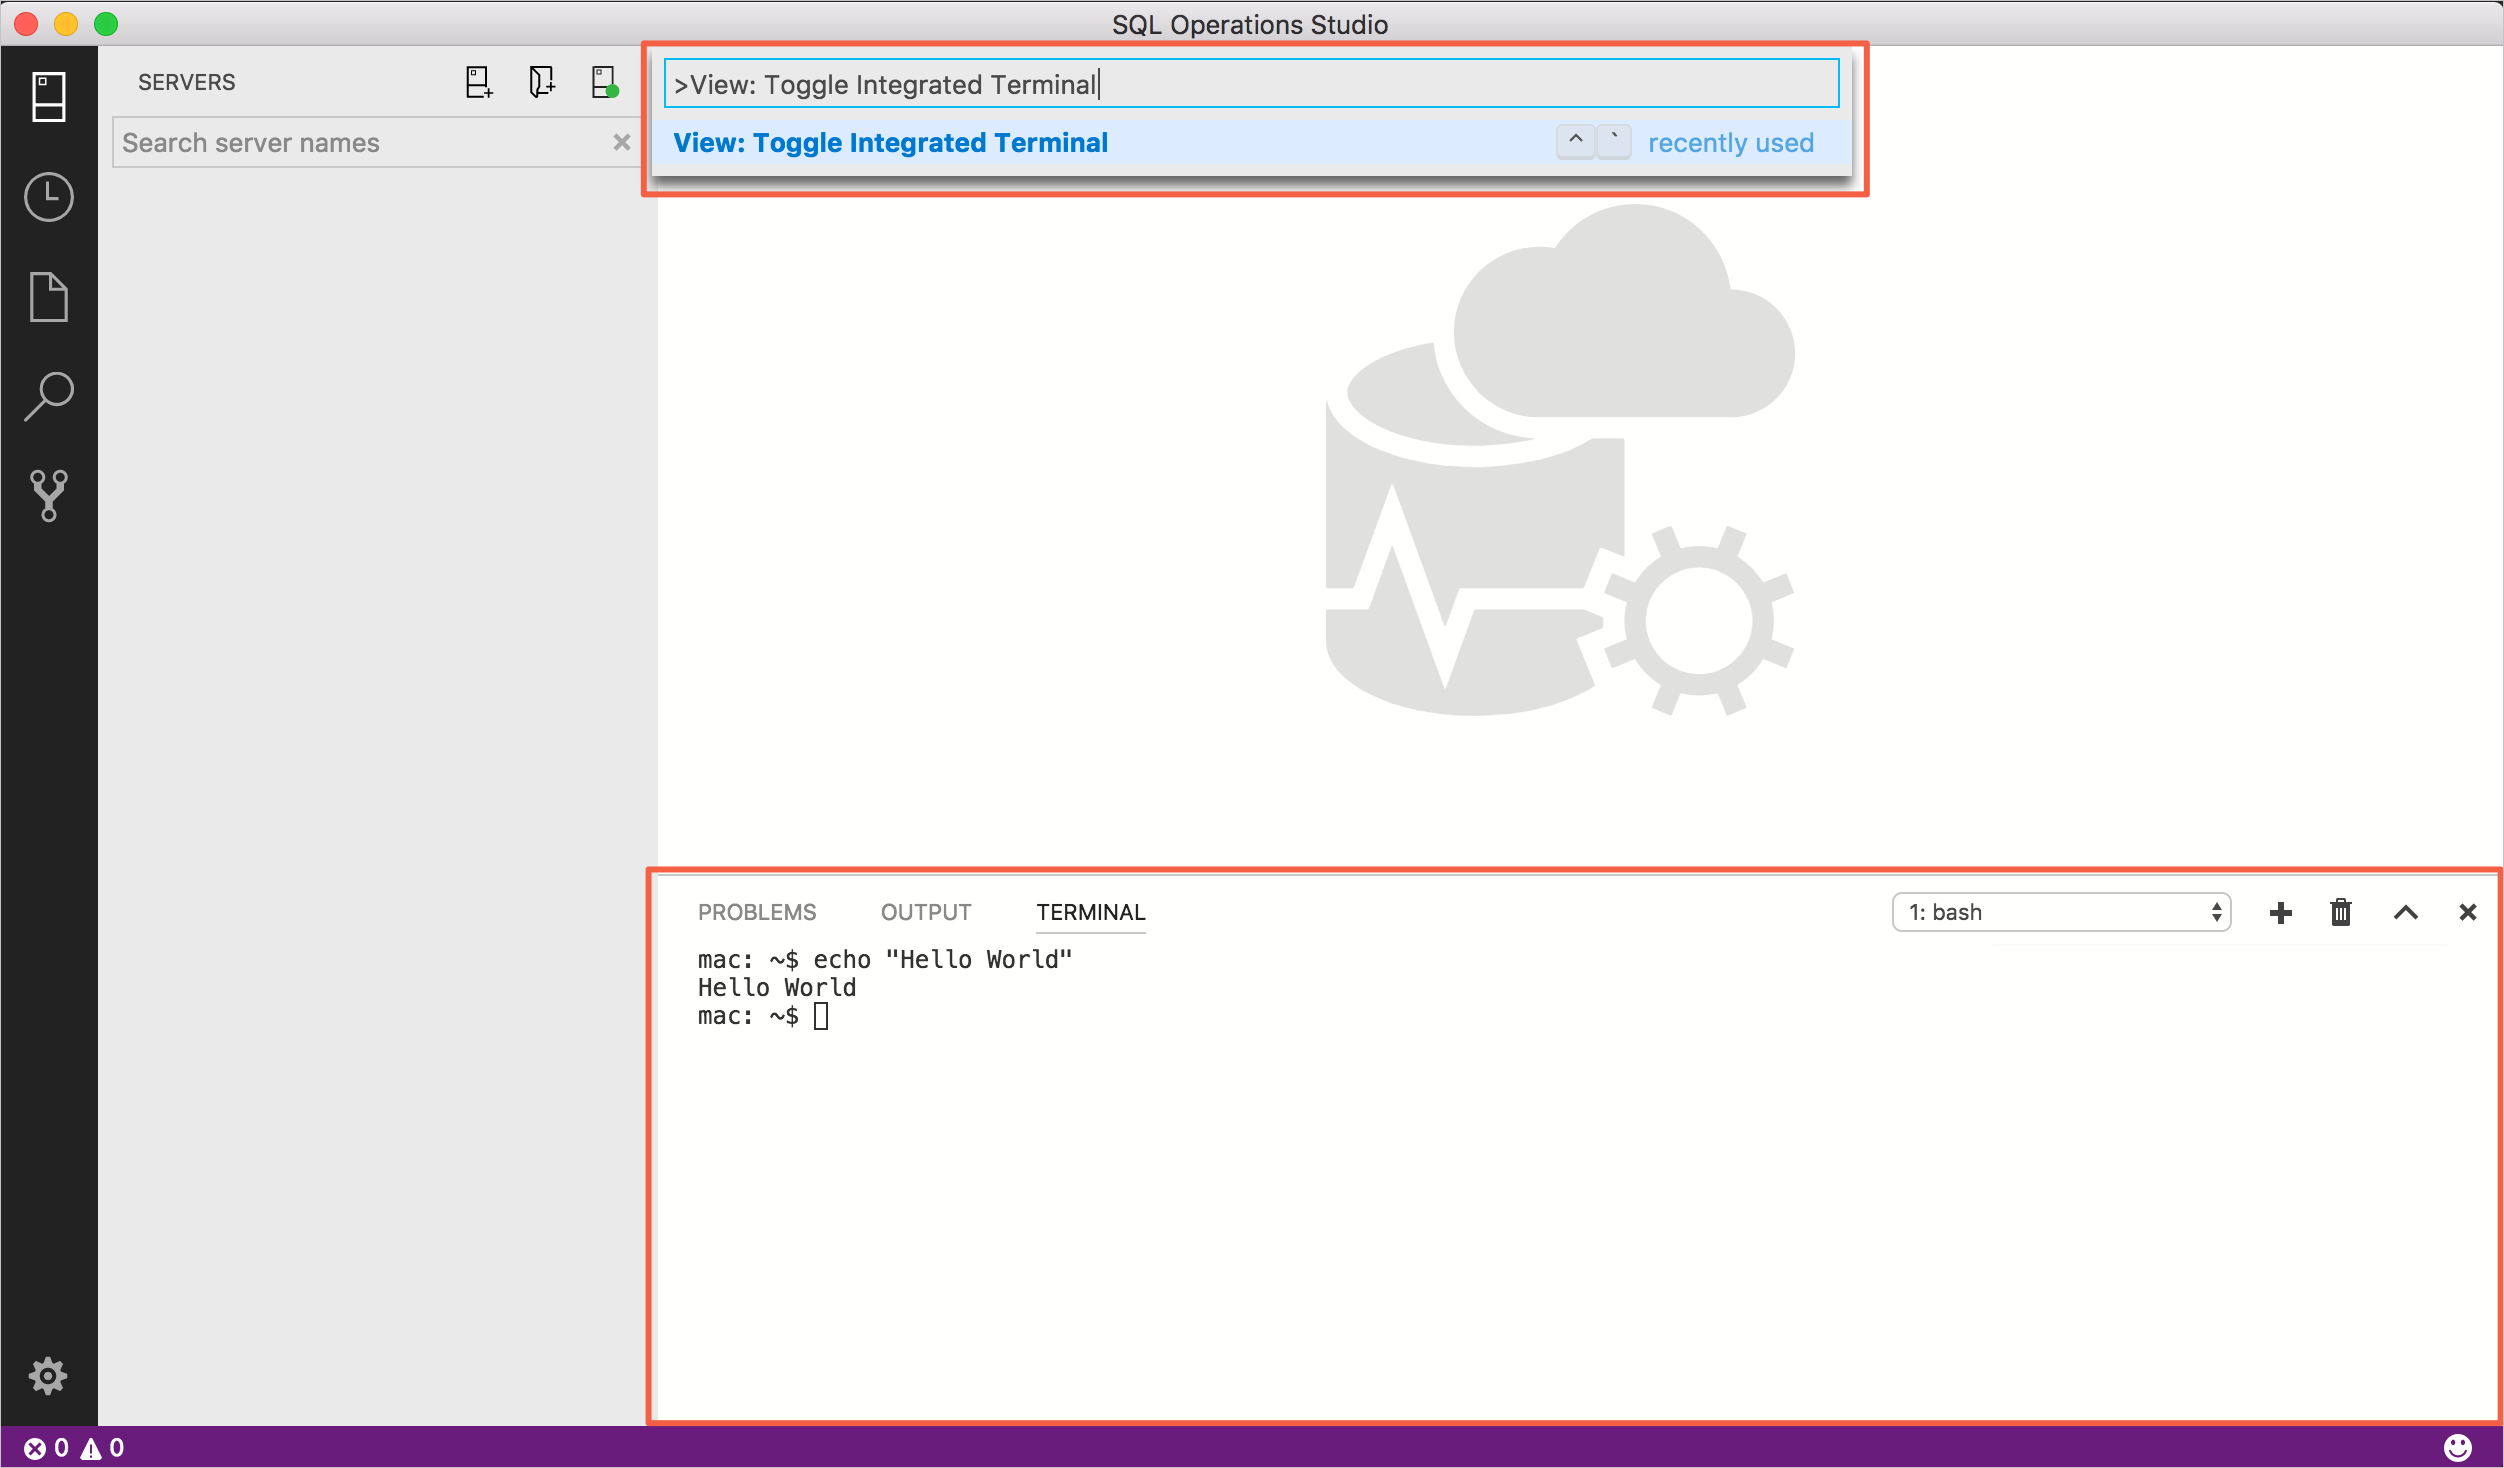Select the TERMINAL tab in panel
Viewport: 2504px width, 1468px height.
[1090, 911]
